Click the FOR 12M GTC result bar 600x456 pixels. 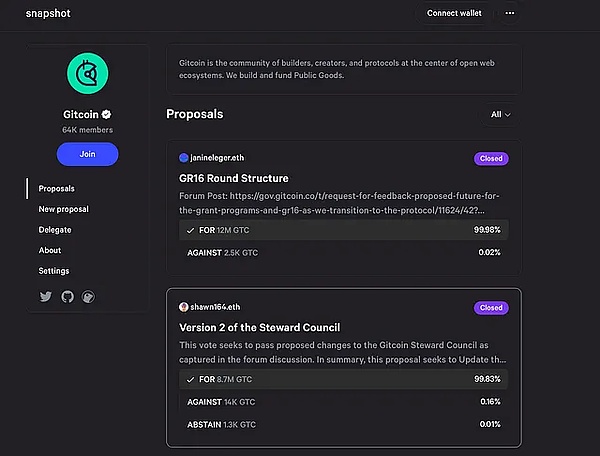pos(342,230)
